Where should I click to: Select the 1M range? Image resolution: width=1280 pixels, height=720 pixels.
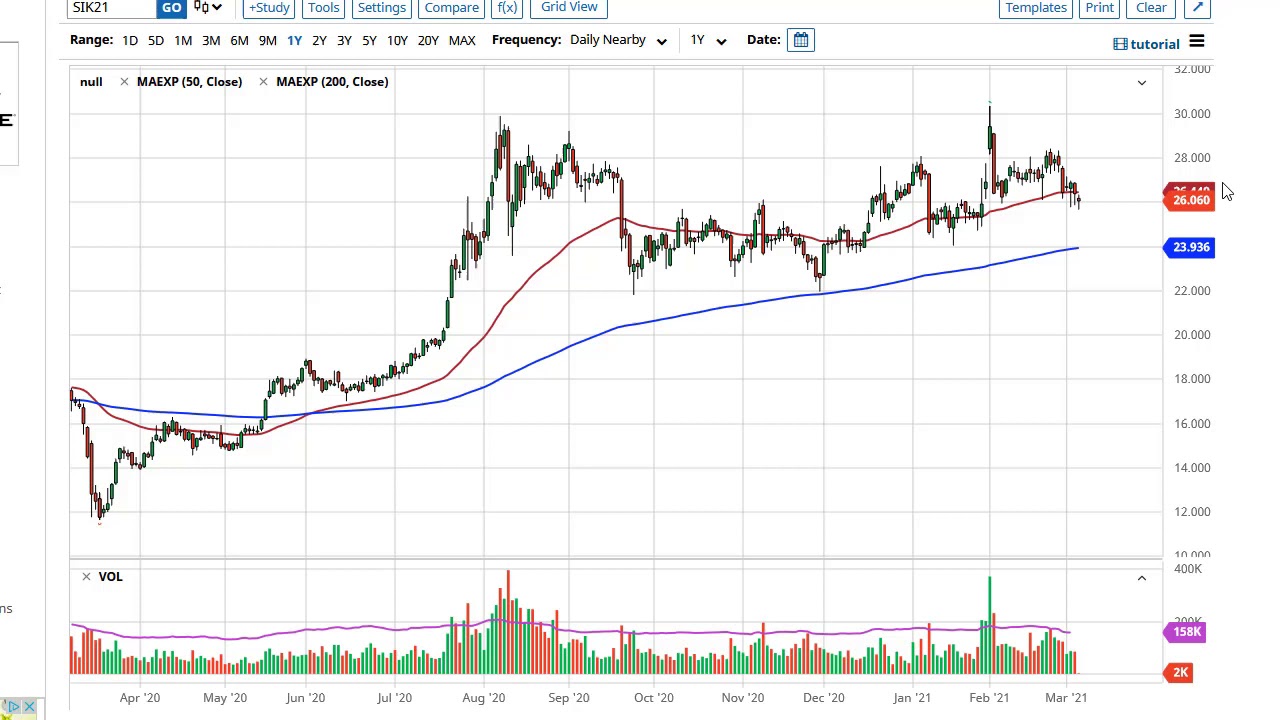pos(183,40)
